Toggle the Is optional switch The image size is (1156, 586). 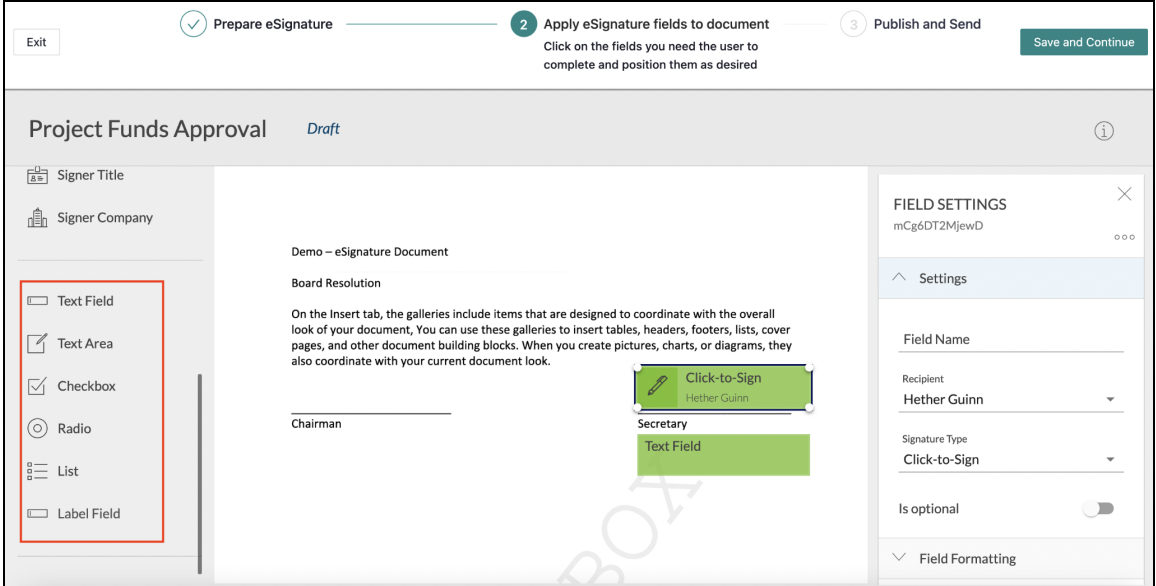[1098, 509]
